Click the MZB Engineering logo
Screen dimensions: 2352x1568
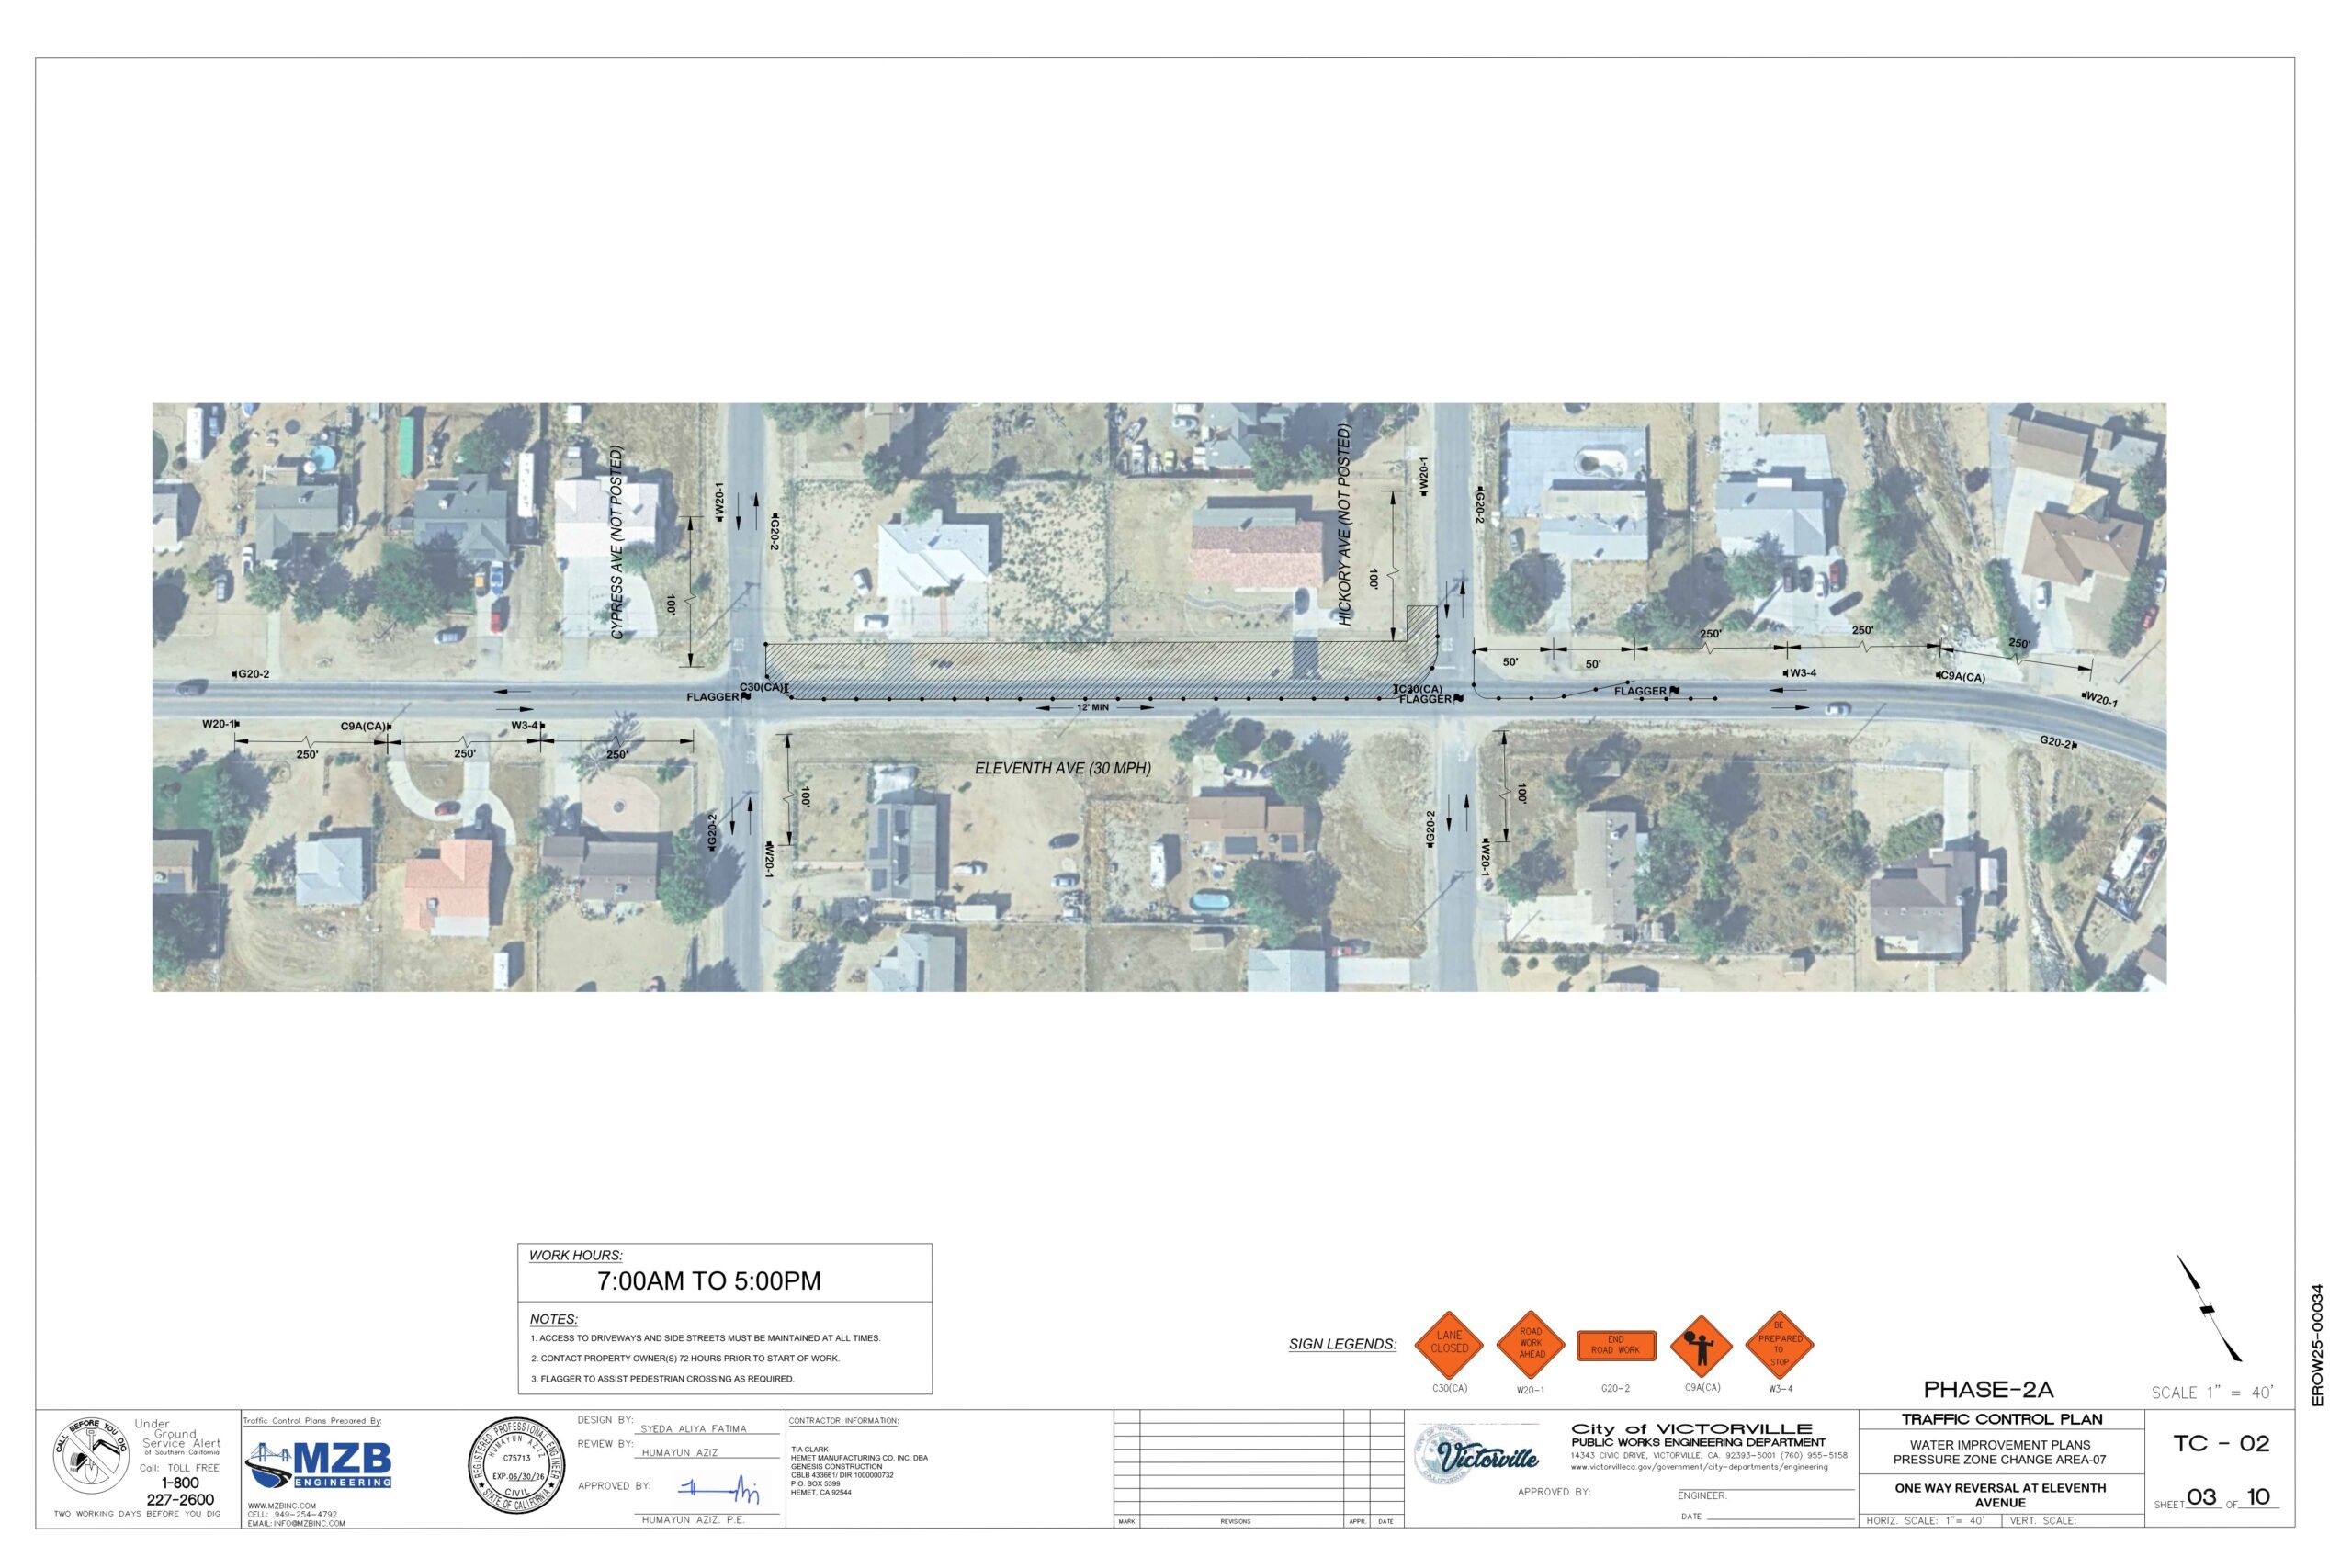319,1466
